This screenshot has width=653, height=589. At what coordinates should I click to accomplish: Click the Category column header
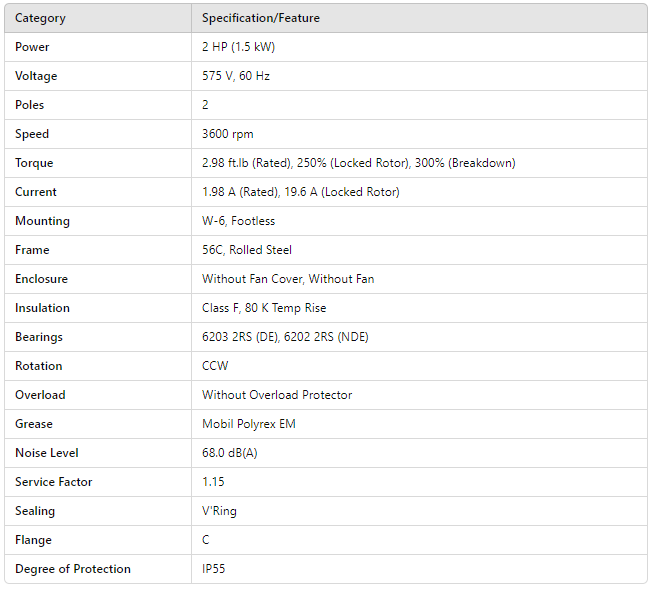(40, 18)
